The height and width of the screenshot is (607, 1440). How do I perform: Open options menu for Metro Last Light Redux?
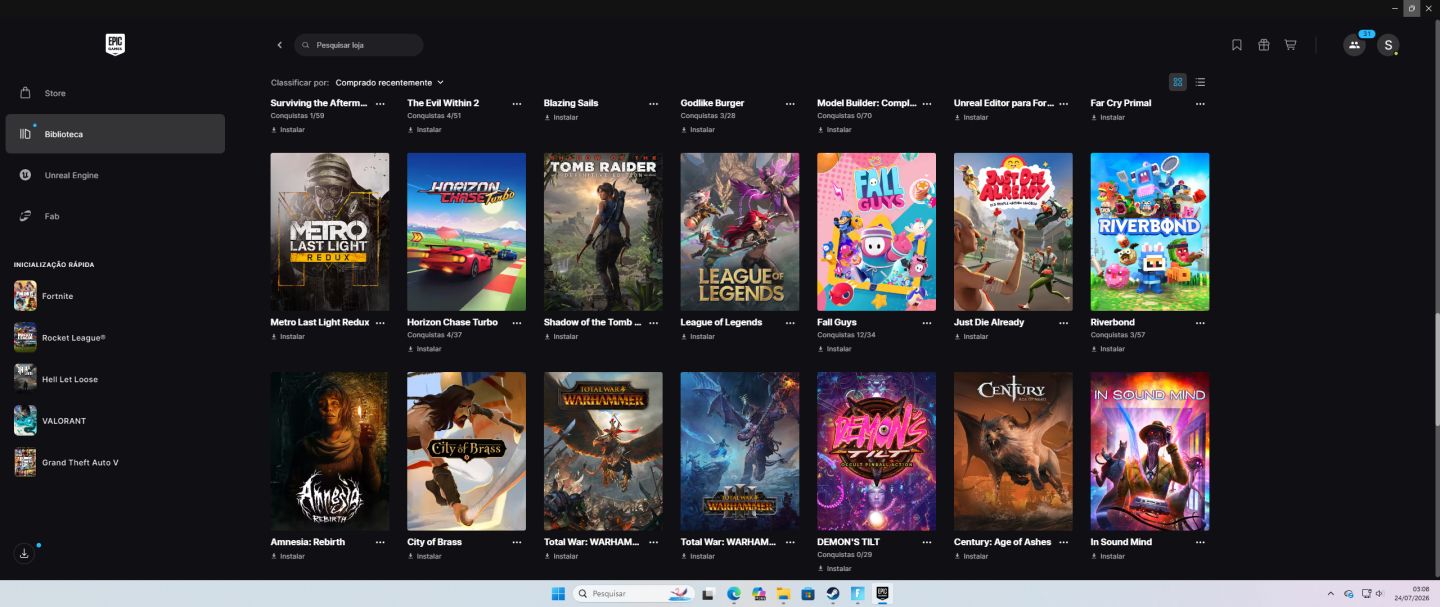pyautogui.click(x=380, y=323)
